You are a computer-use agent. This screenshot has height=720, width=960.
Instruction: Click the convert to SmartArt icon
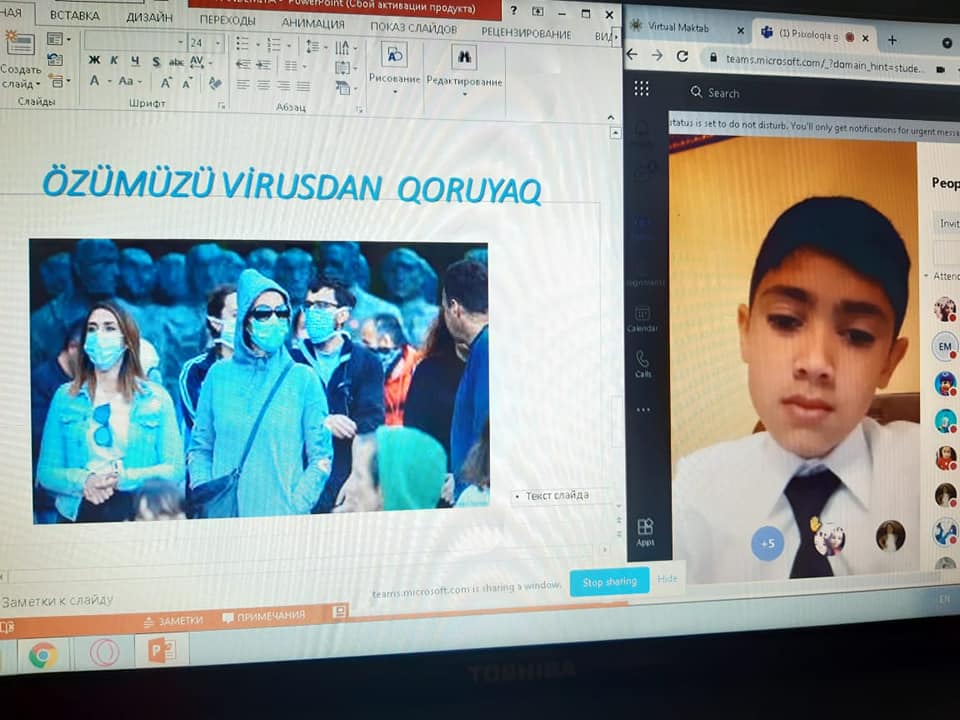click(x=346, y=89)
